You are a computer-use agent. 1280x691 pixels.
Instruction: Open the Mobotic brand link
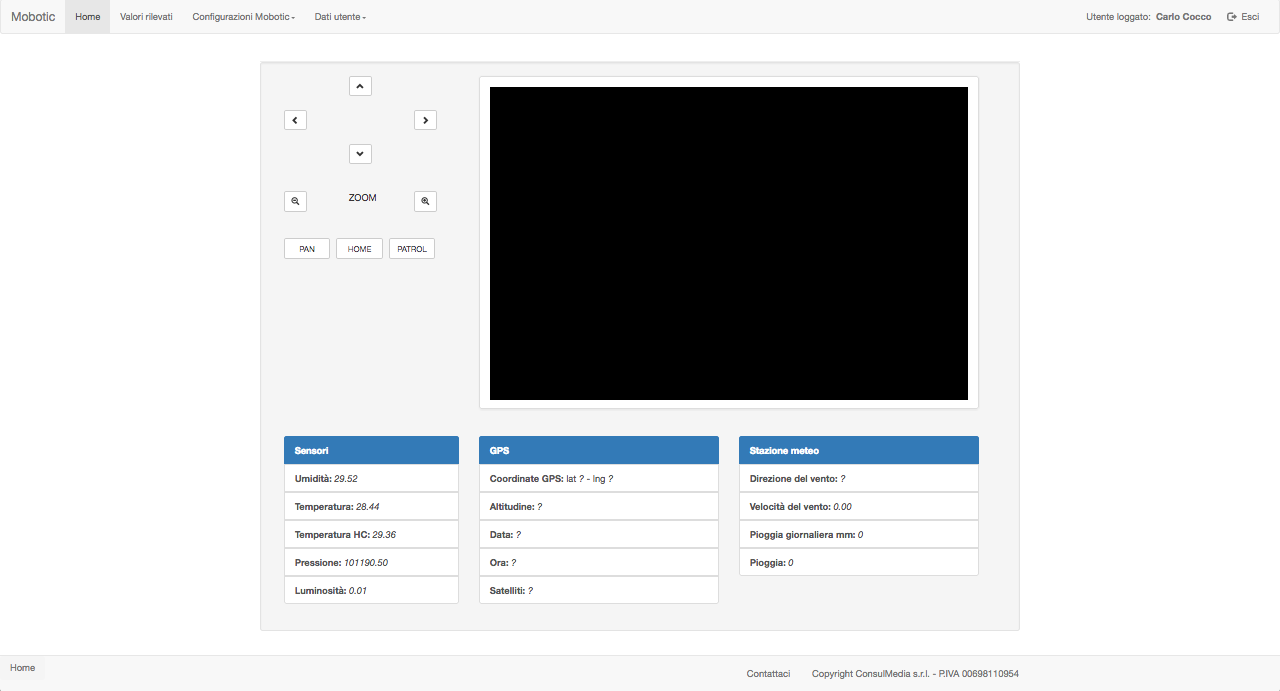[x=33, y=17]
